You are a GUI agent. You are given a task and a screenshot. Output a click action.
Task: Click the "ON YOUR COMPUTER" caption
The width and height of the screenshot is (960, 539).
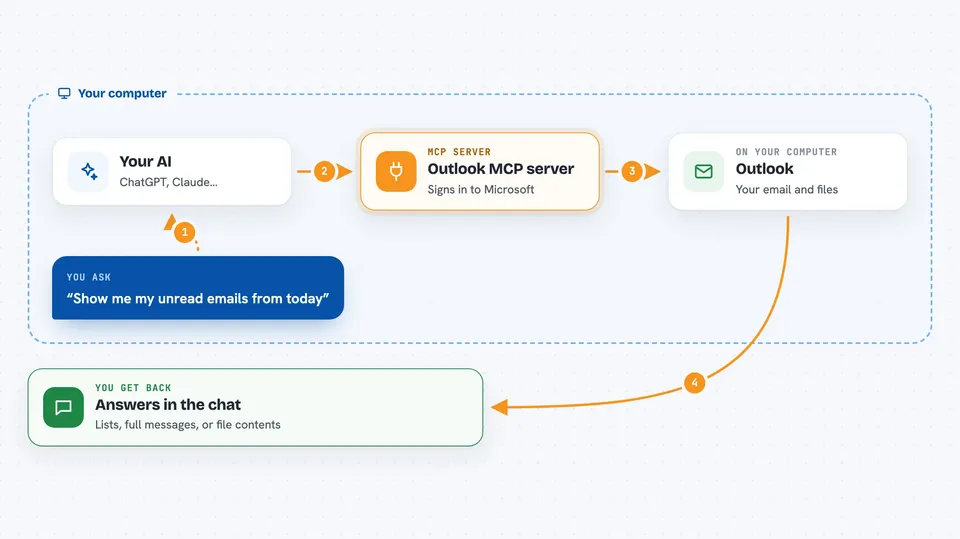(x=786, y=152)
